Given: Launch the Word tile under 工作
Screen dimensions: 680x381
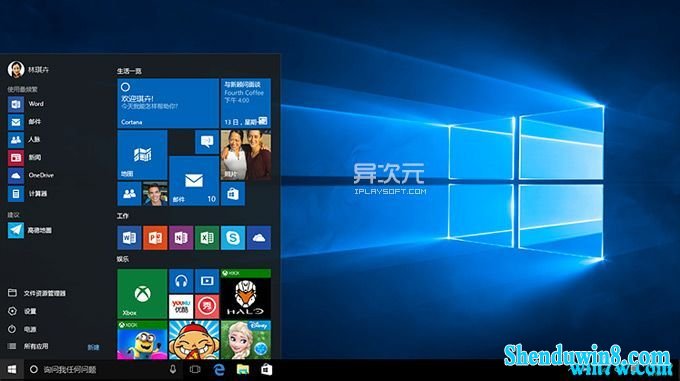Looking at the screenshot, I should (129, 238).
